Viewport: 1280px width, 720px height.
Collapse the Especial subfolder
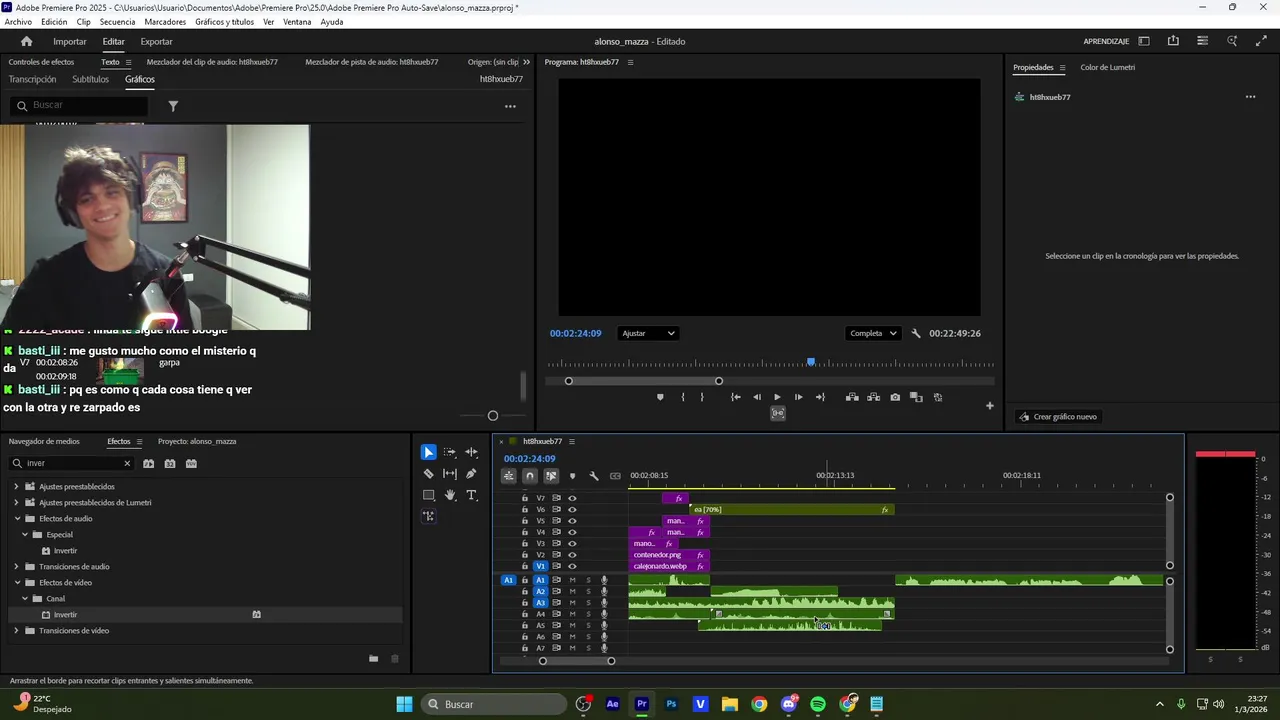pyautogui.click(x=24, y=535)
